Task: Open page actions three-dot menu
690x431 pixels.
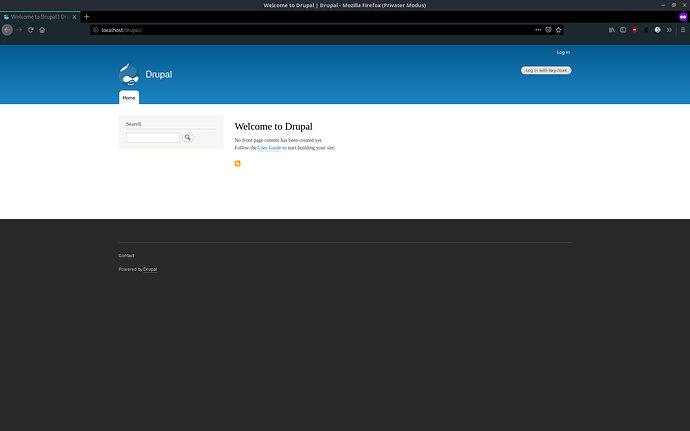Action: pyautogui.click(x=538, y=30)
